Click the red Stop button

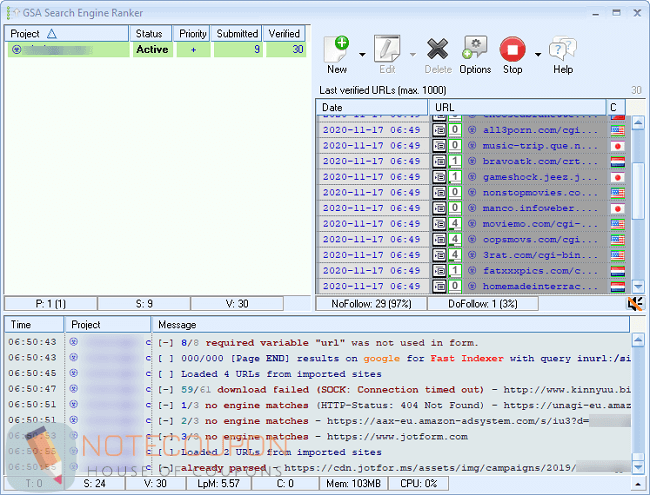click(x=512, y=49)
